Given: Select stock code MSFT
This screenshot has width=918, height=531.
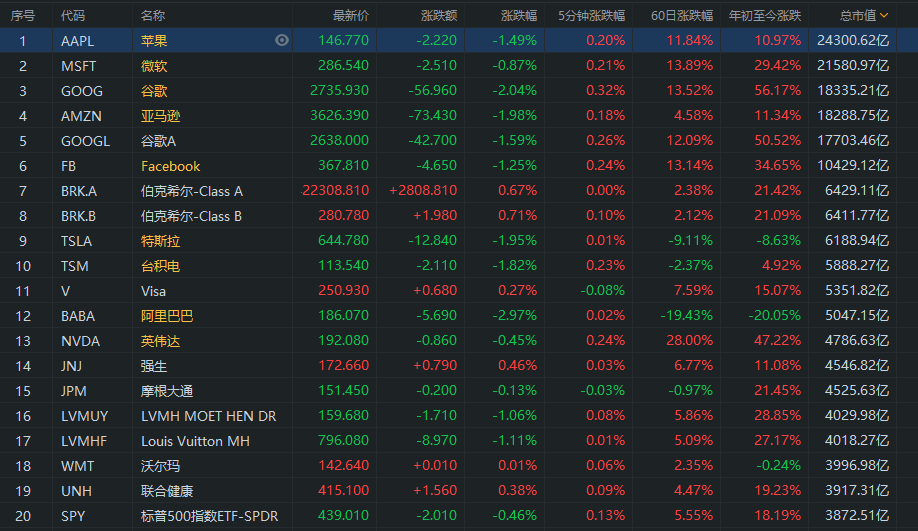Looking at the screenshot, I should 78,66.
